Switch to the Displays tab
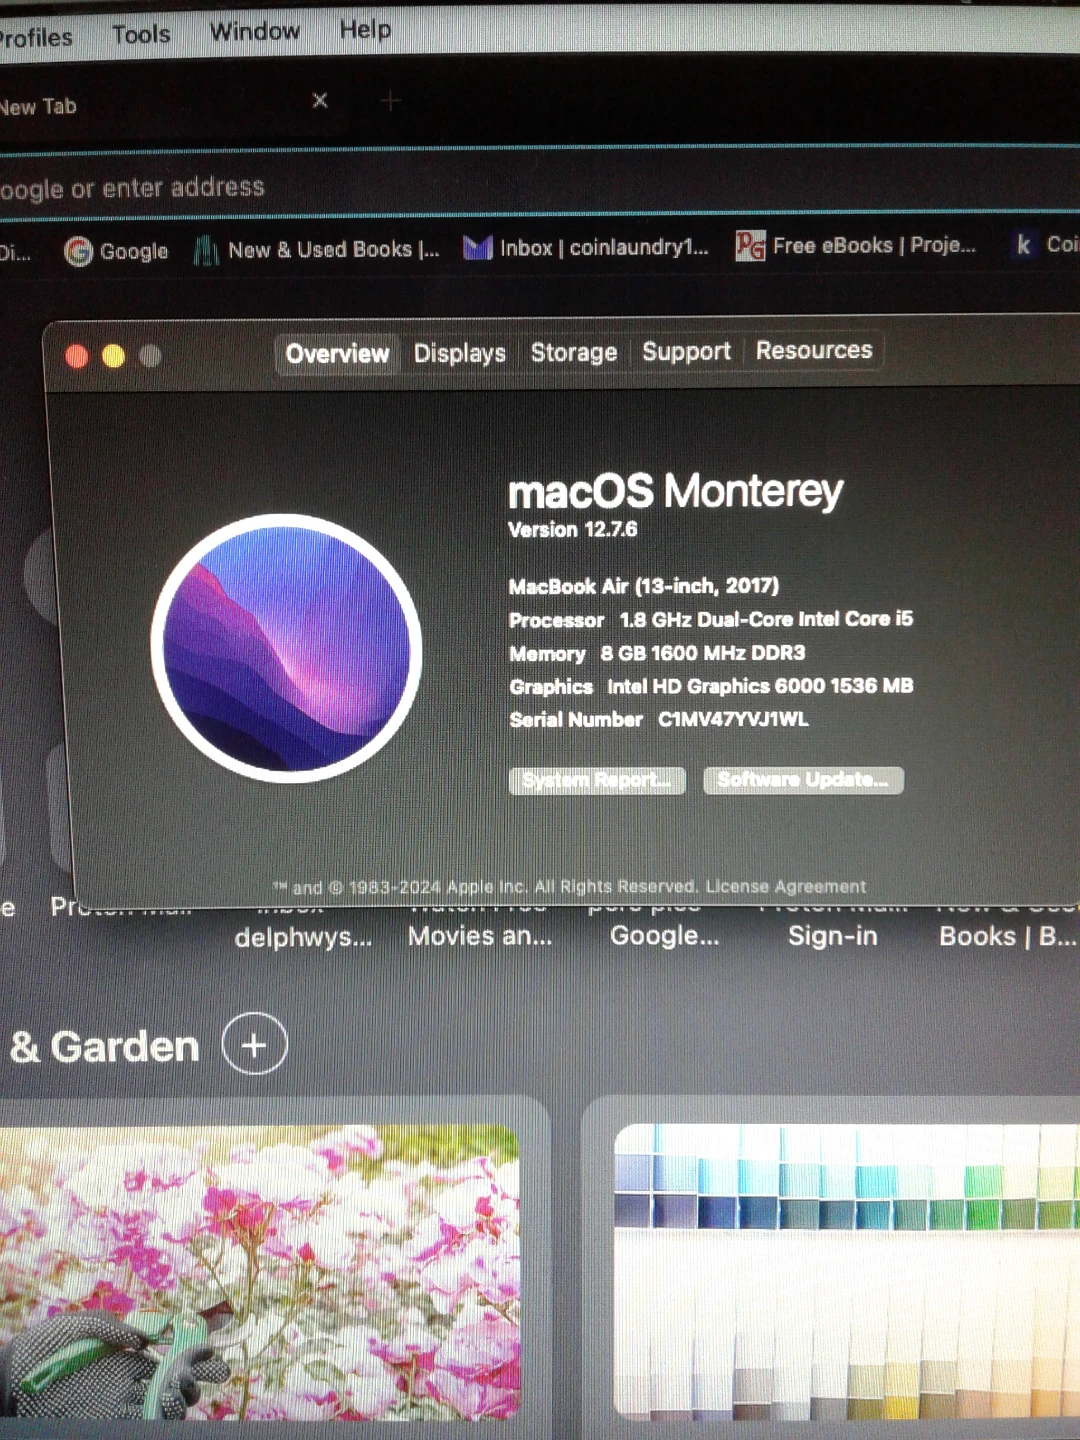 (460, 353)
